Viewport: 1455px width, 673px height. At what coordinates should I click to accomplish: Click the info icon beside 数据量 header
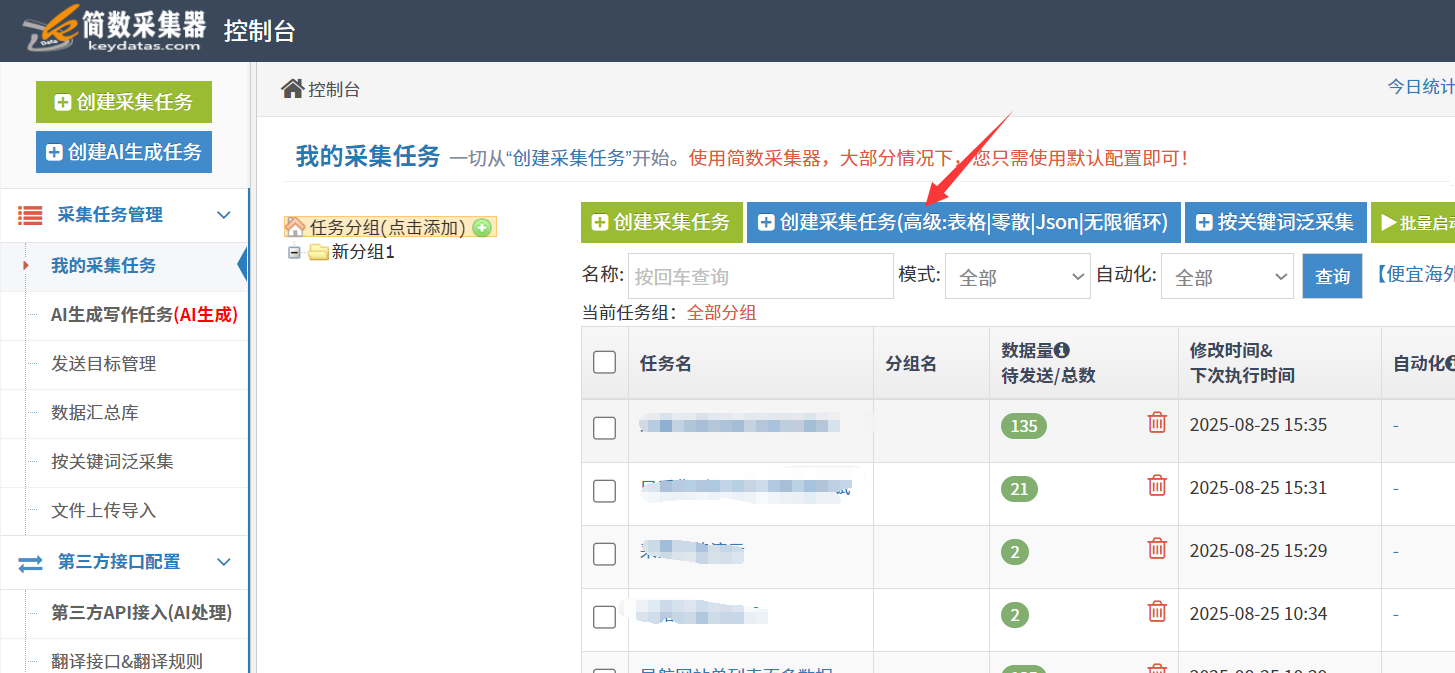[1062, 350]
